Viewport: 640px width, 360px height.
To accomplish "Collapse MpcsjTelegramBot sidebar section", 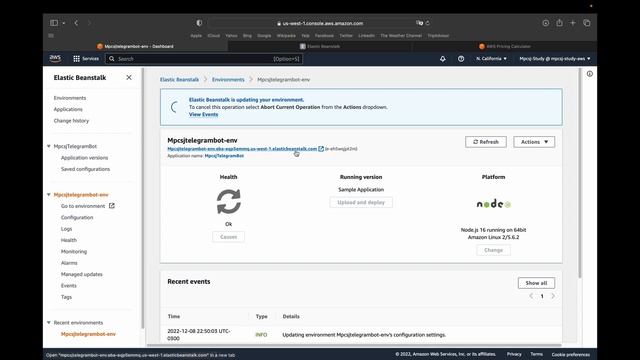I will 49,146.
